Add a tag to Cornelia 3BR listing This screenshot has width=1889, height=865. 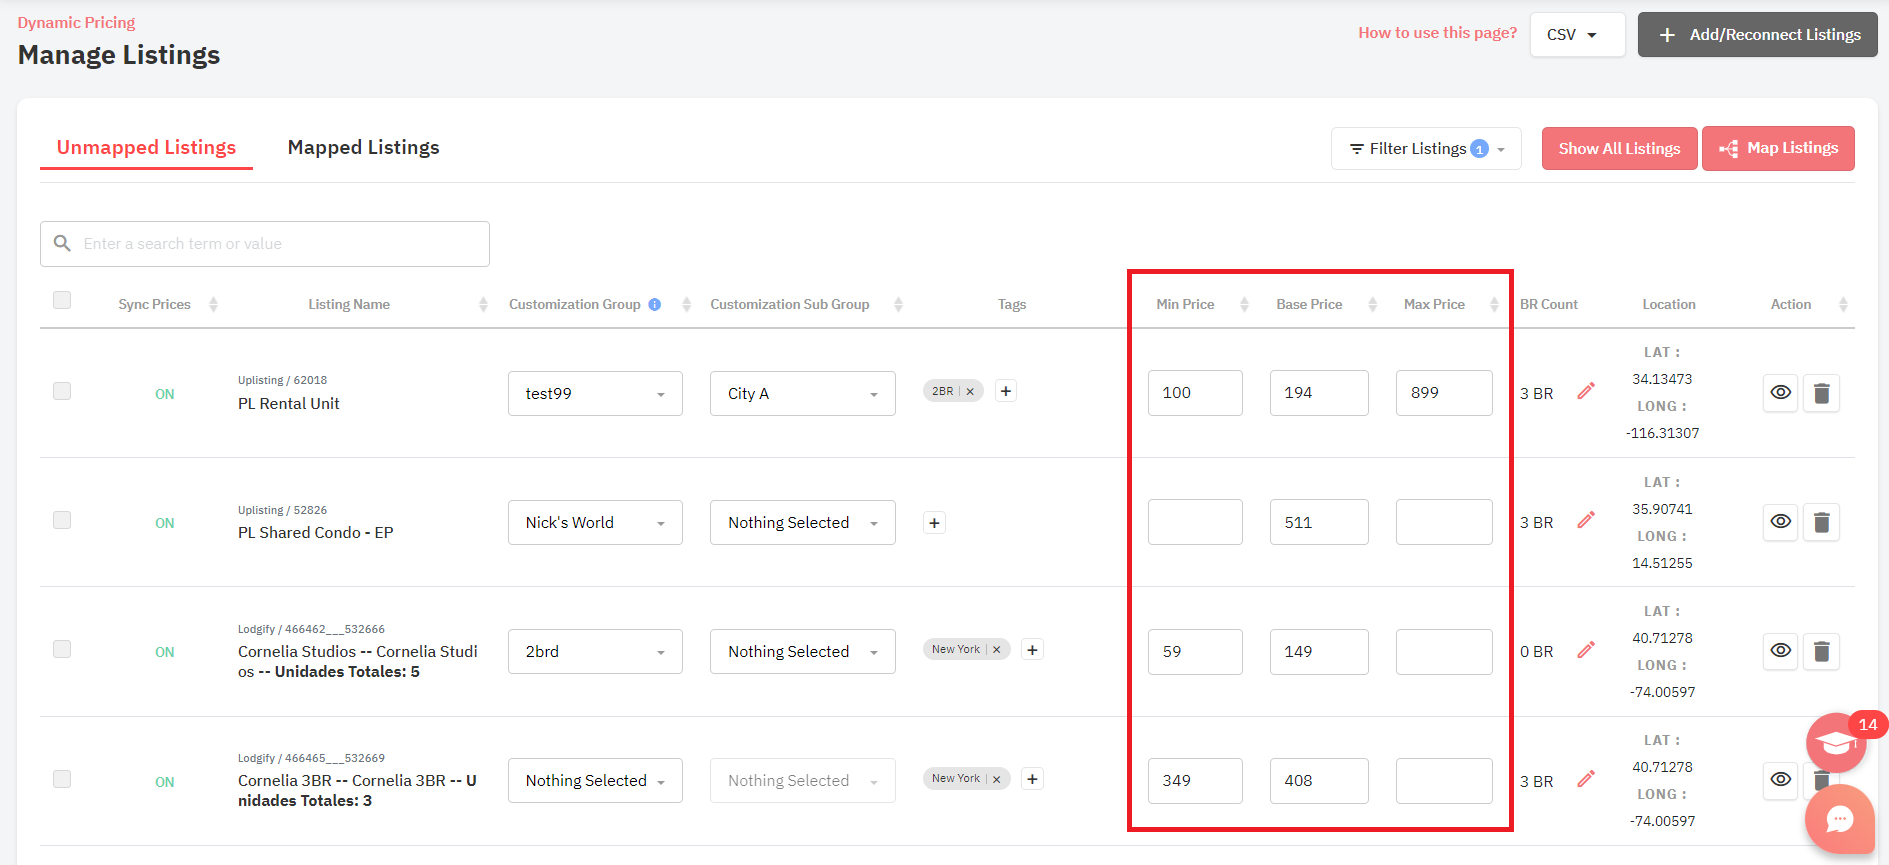click(x=1033, y=778)
